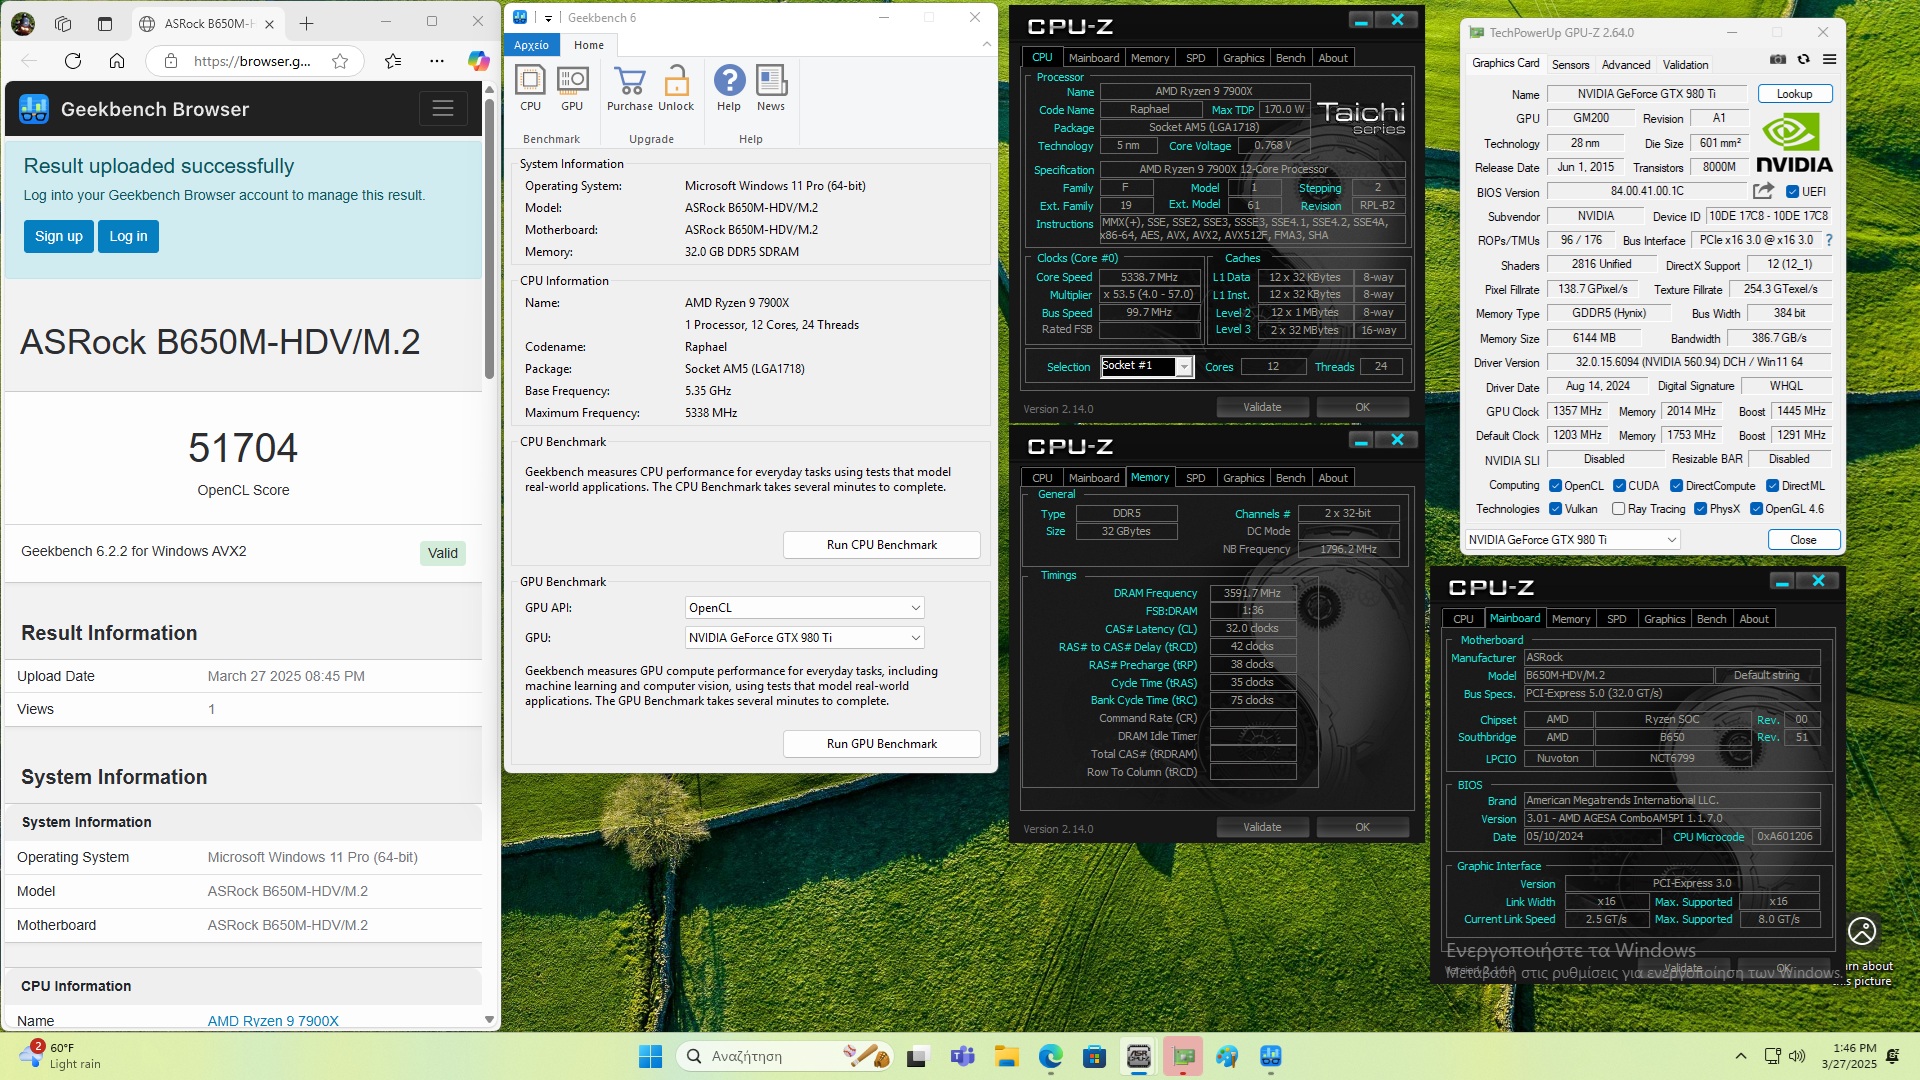
Task: Open the Geekbench app icon on the taskbar
Action: (x=1271, y=1056)
